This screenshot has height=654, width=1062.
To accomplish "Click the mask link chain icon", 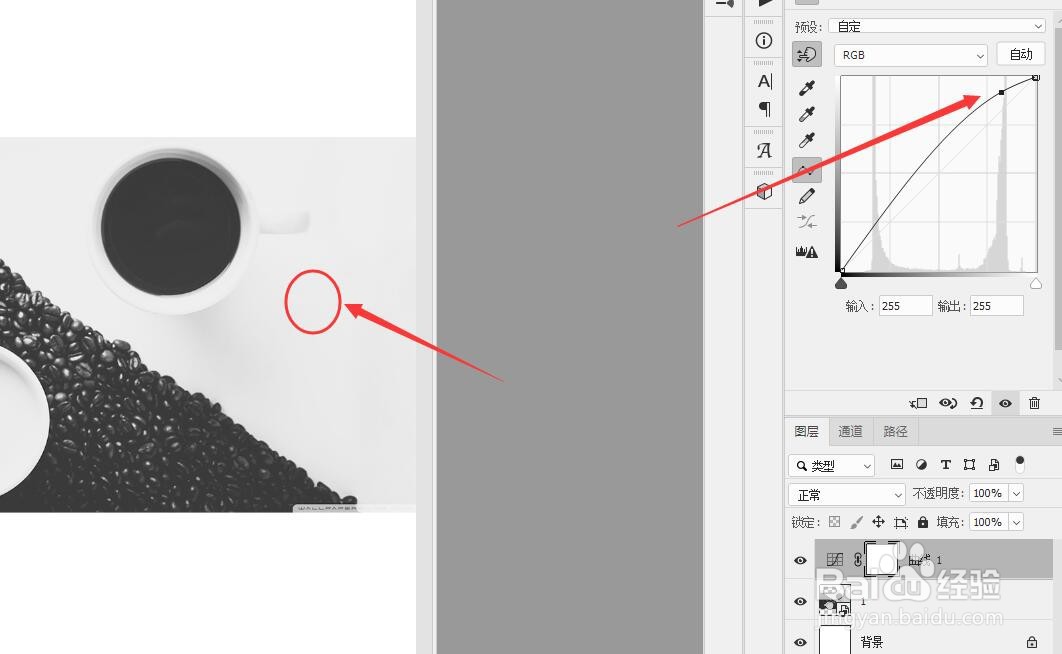I will (x=857, y=559).
